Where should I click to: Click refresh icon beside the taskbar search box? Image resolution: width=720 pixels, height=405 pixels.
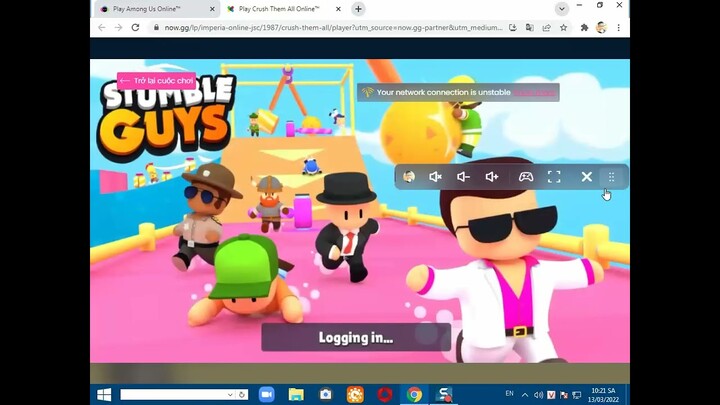point(242,394)
